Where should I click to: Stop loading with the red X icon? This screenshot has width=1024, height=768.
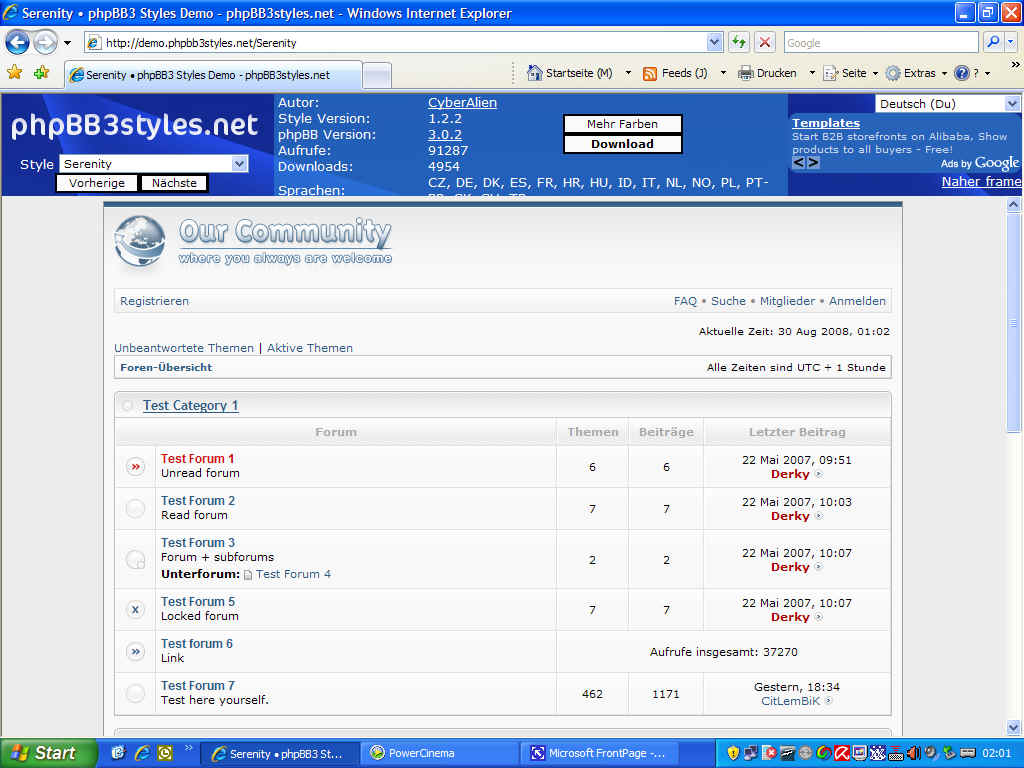(x=765, y=42)
